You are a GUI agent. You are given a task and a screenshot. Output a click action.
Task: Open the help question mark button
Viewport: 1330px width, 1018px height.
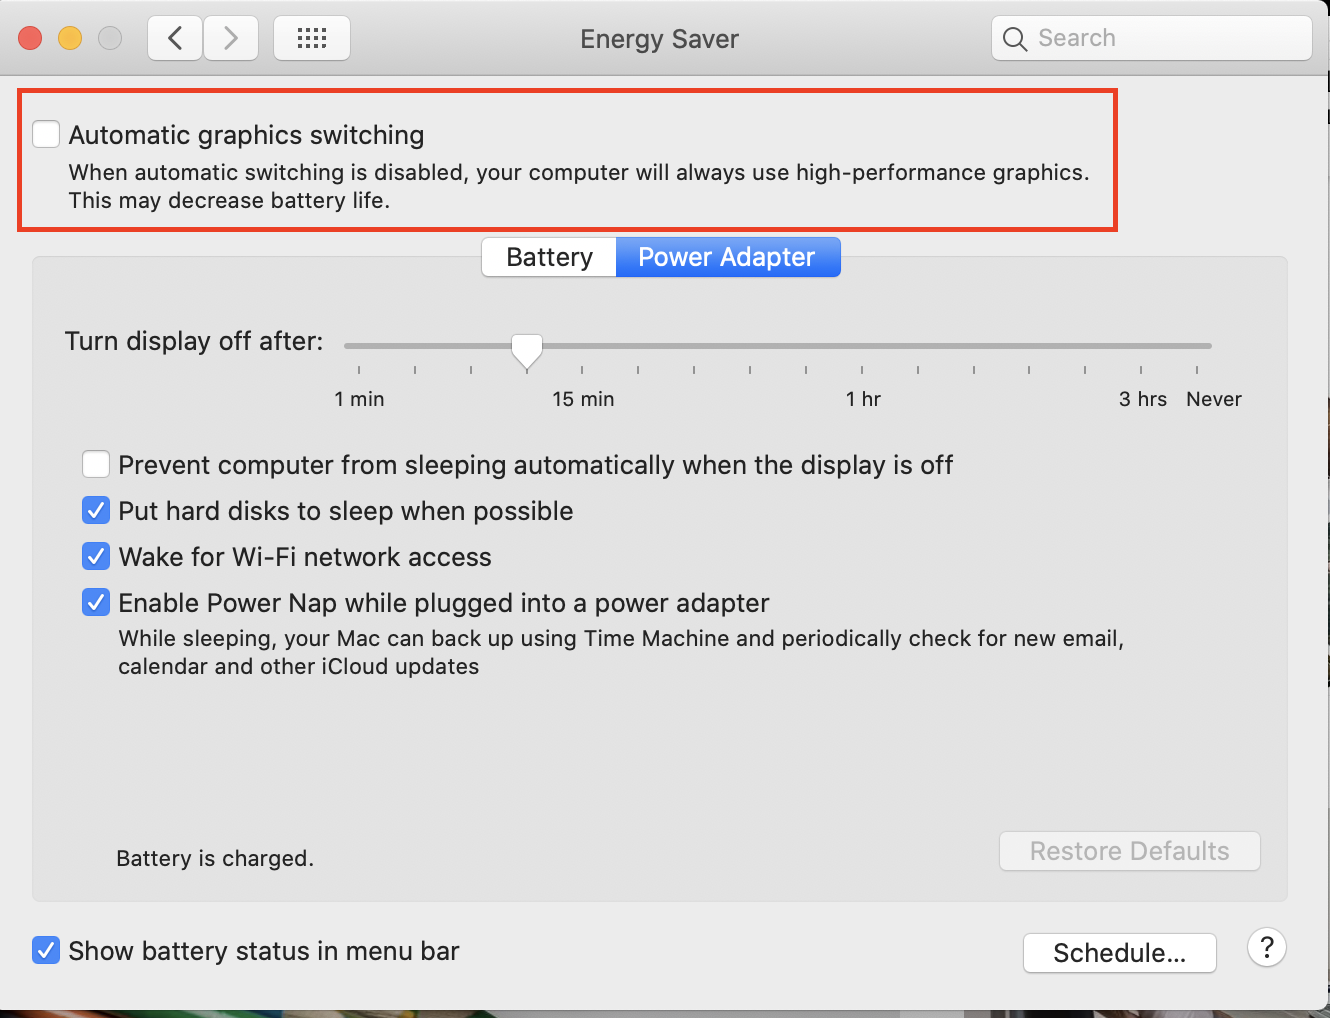coord(1266,947)
